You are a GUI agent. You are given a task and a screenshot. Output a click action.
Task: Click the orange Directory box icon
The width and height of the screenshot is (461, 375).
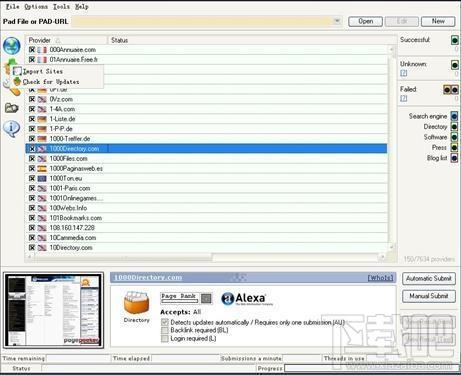click(x=137, y=303)
